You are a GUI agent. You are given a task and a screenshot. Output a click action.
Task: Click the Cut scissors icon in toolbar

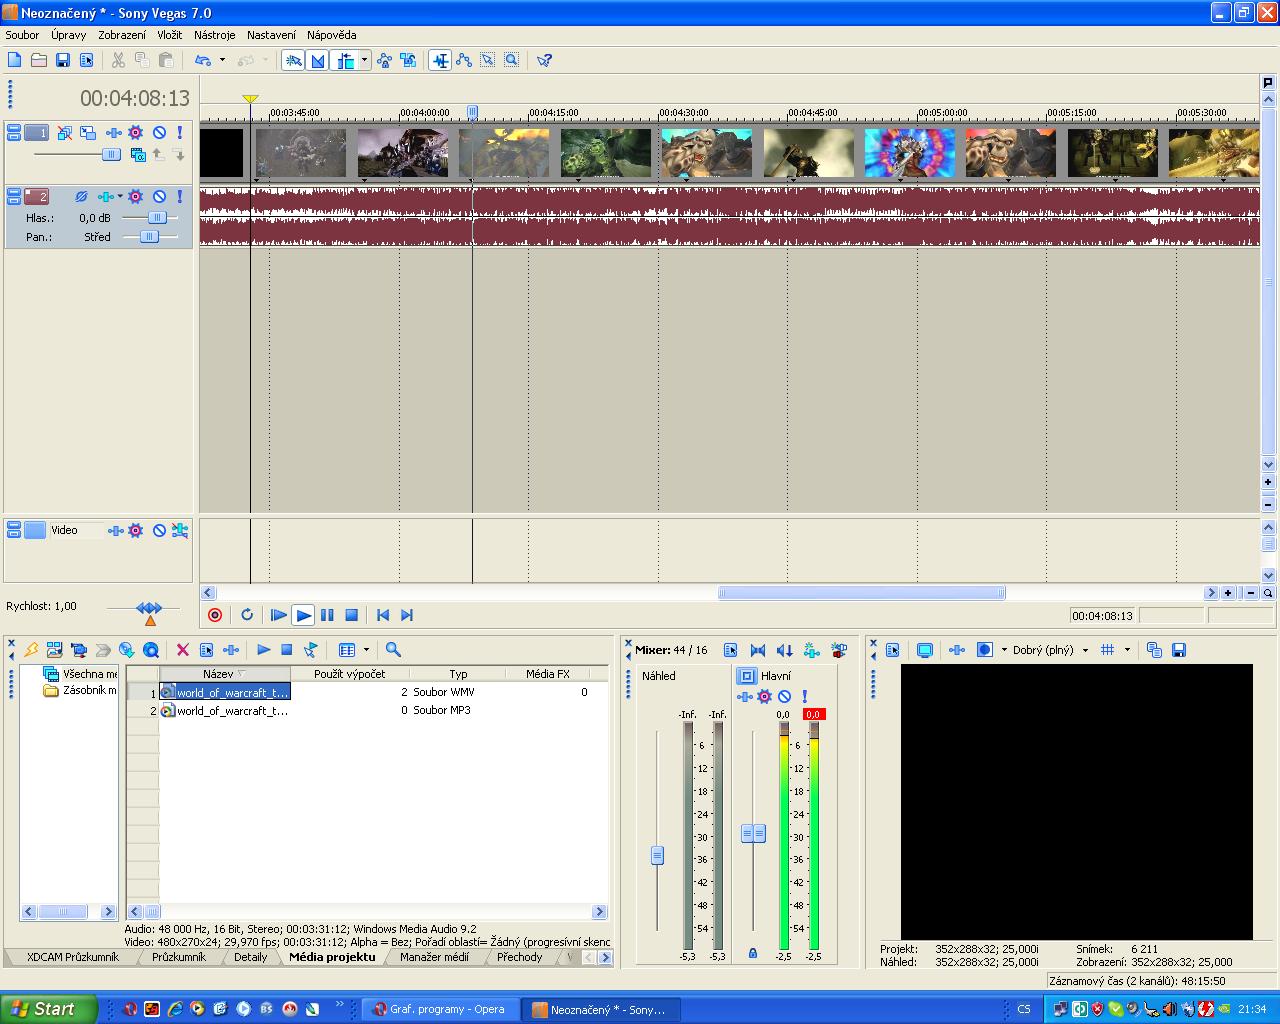118,60
